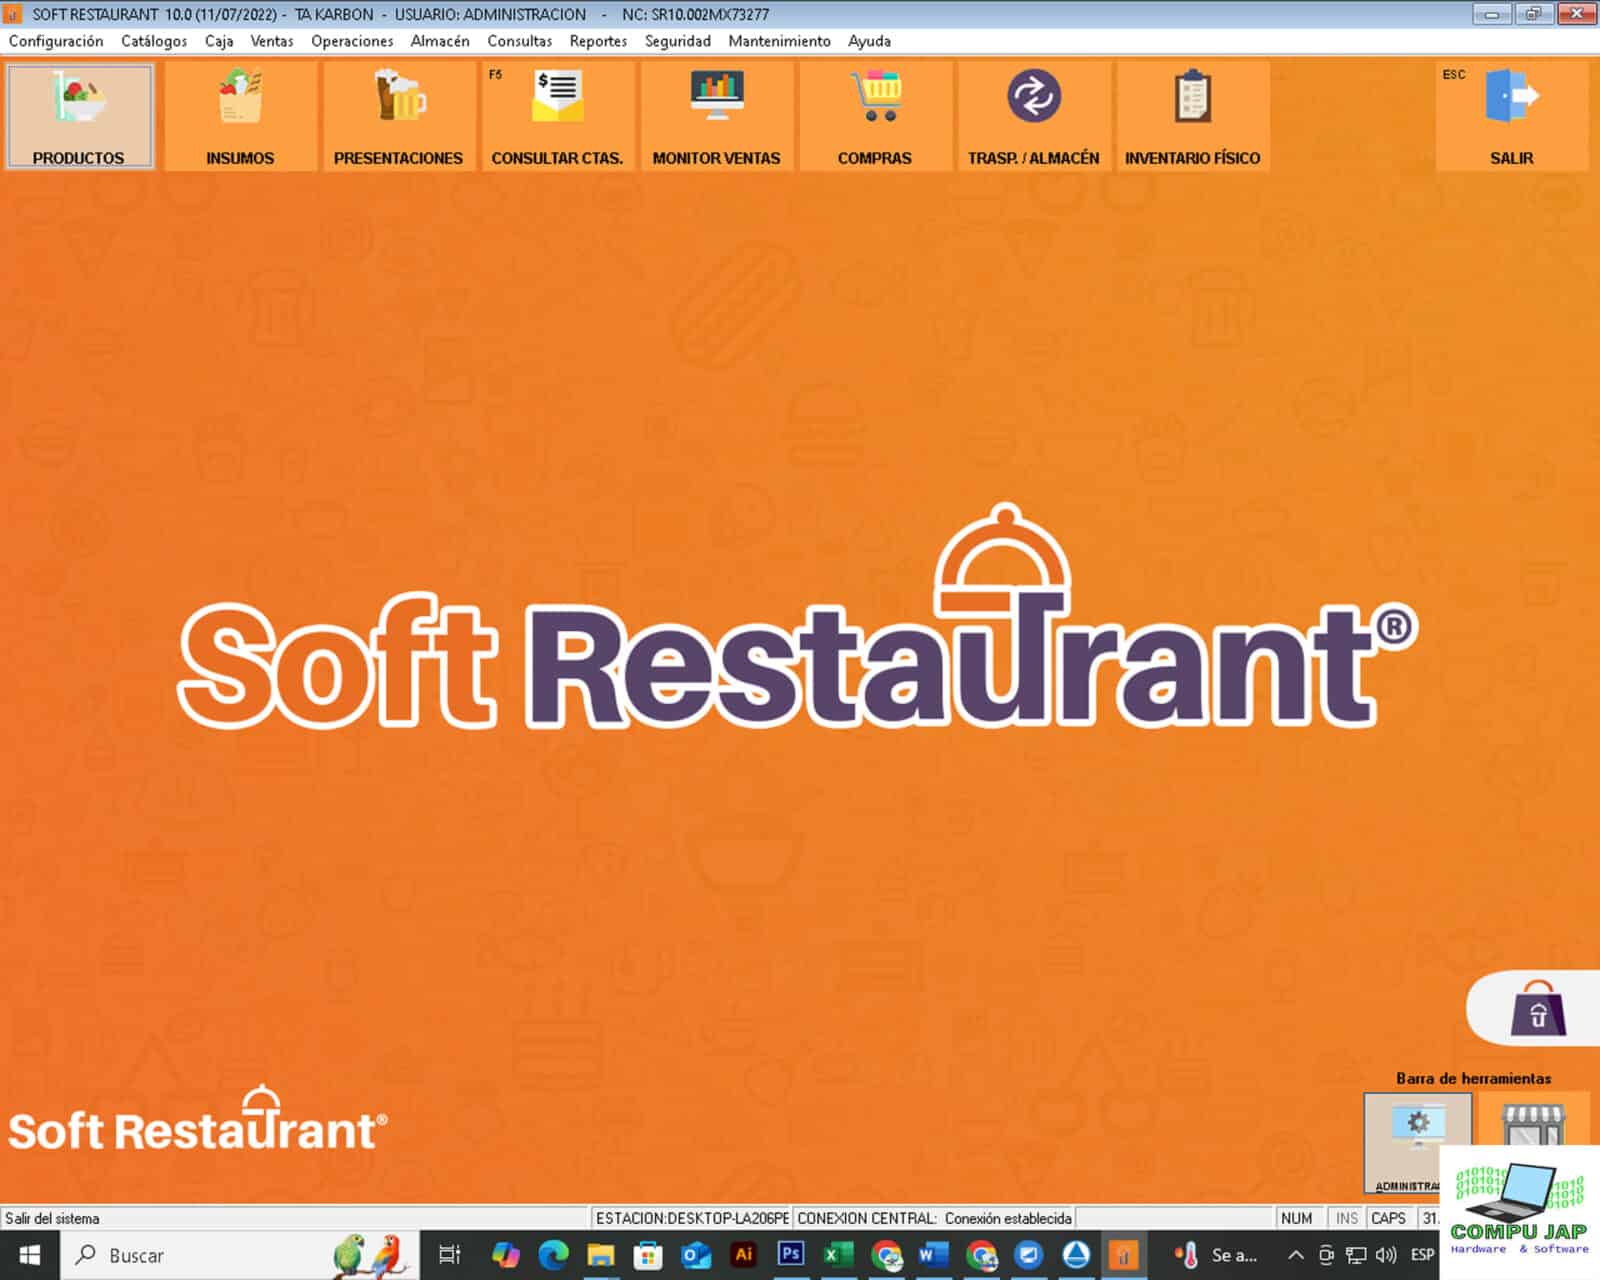Click the INS indicator in status bar
This screenshot has width=1600, height=1280.
click(x=1347, y=1218)
